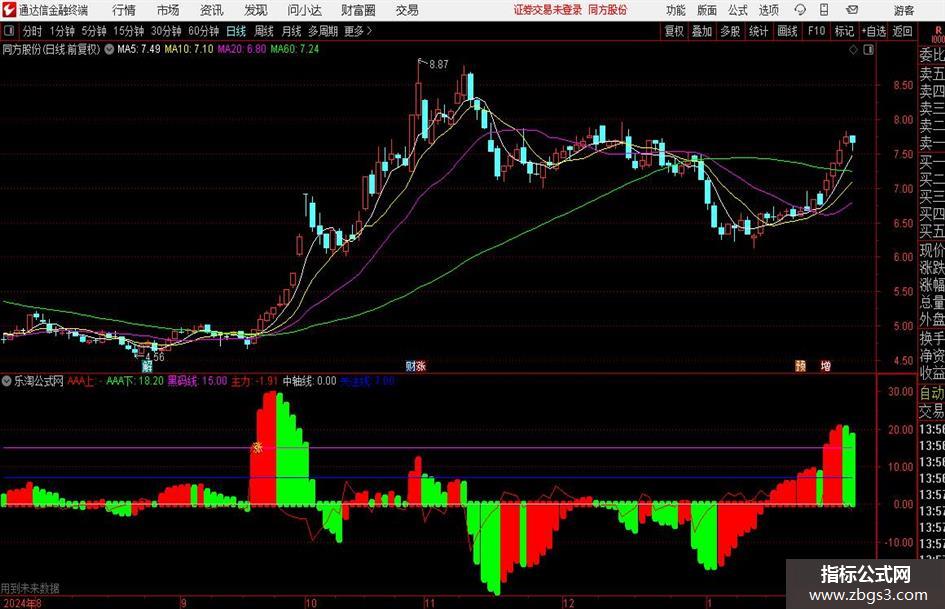
Task: Open 多周期 multi-period view
Action: tap(323, 31)
